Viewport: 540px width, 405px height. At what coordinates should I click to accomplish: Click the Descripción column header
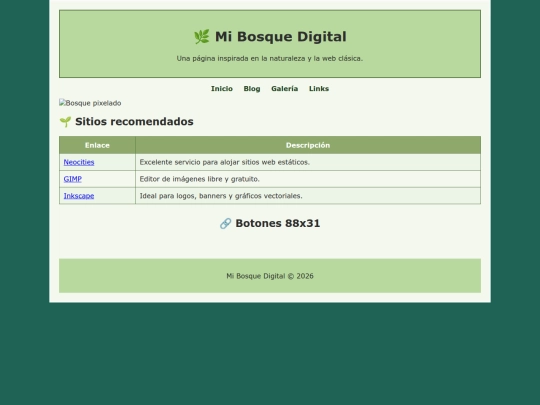click(308, 145)
